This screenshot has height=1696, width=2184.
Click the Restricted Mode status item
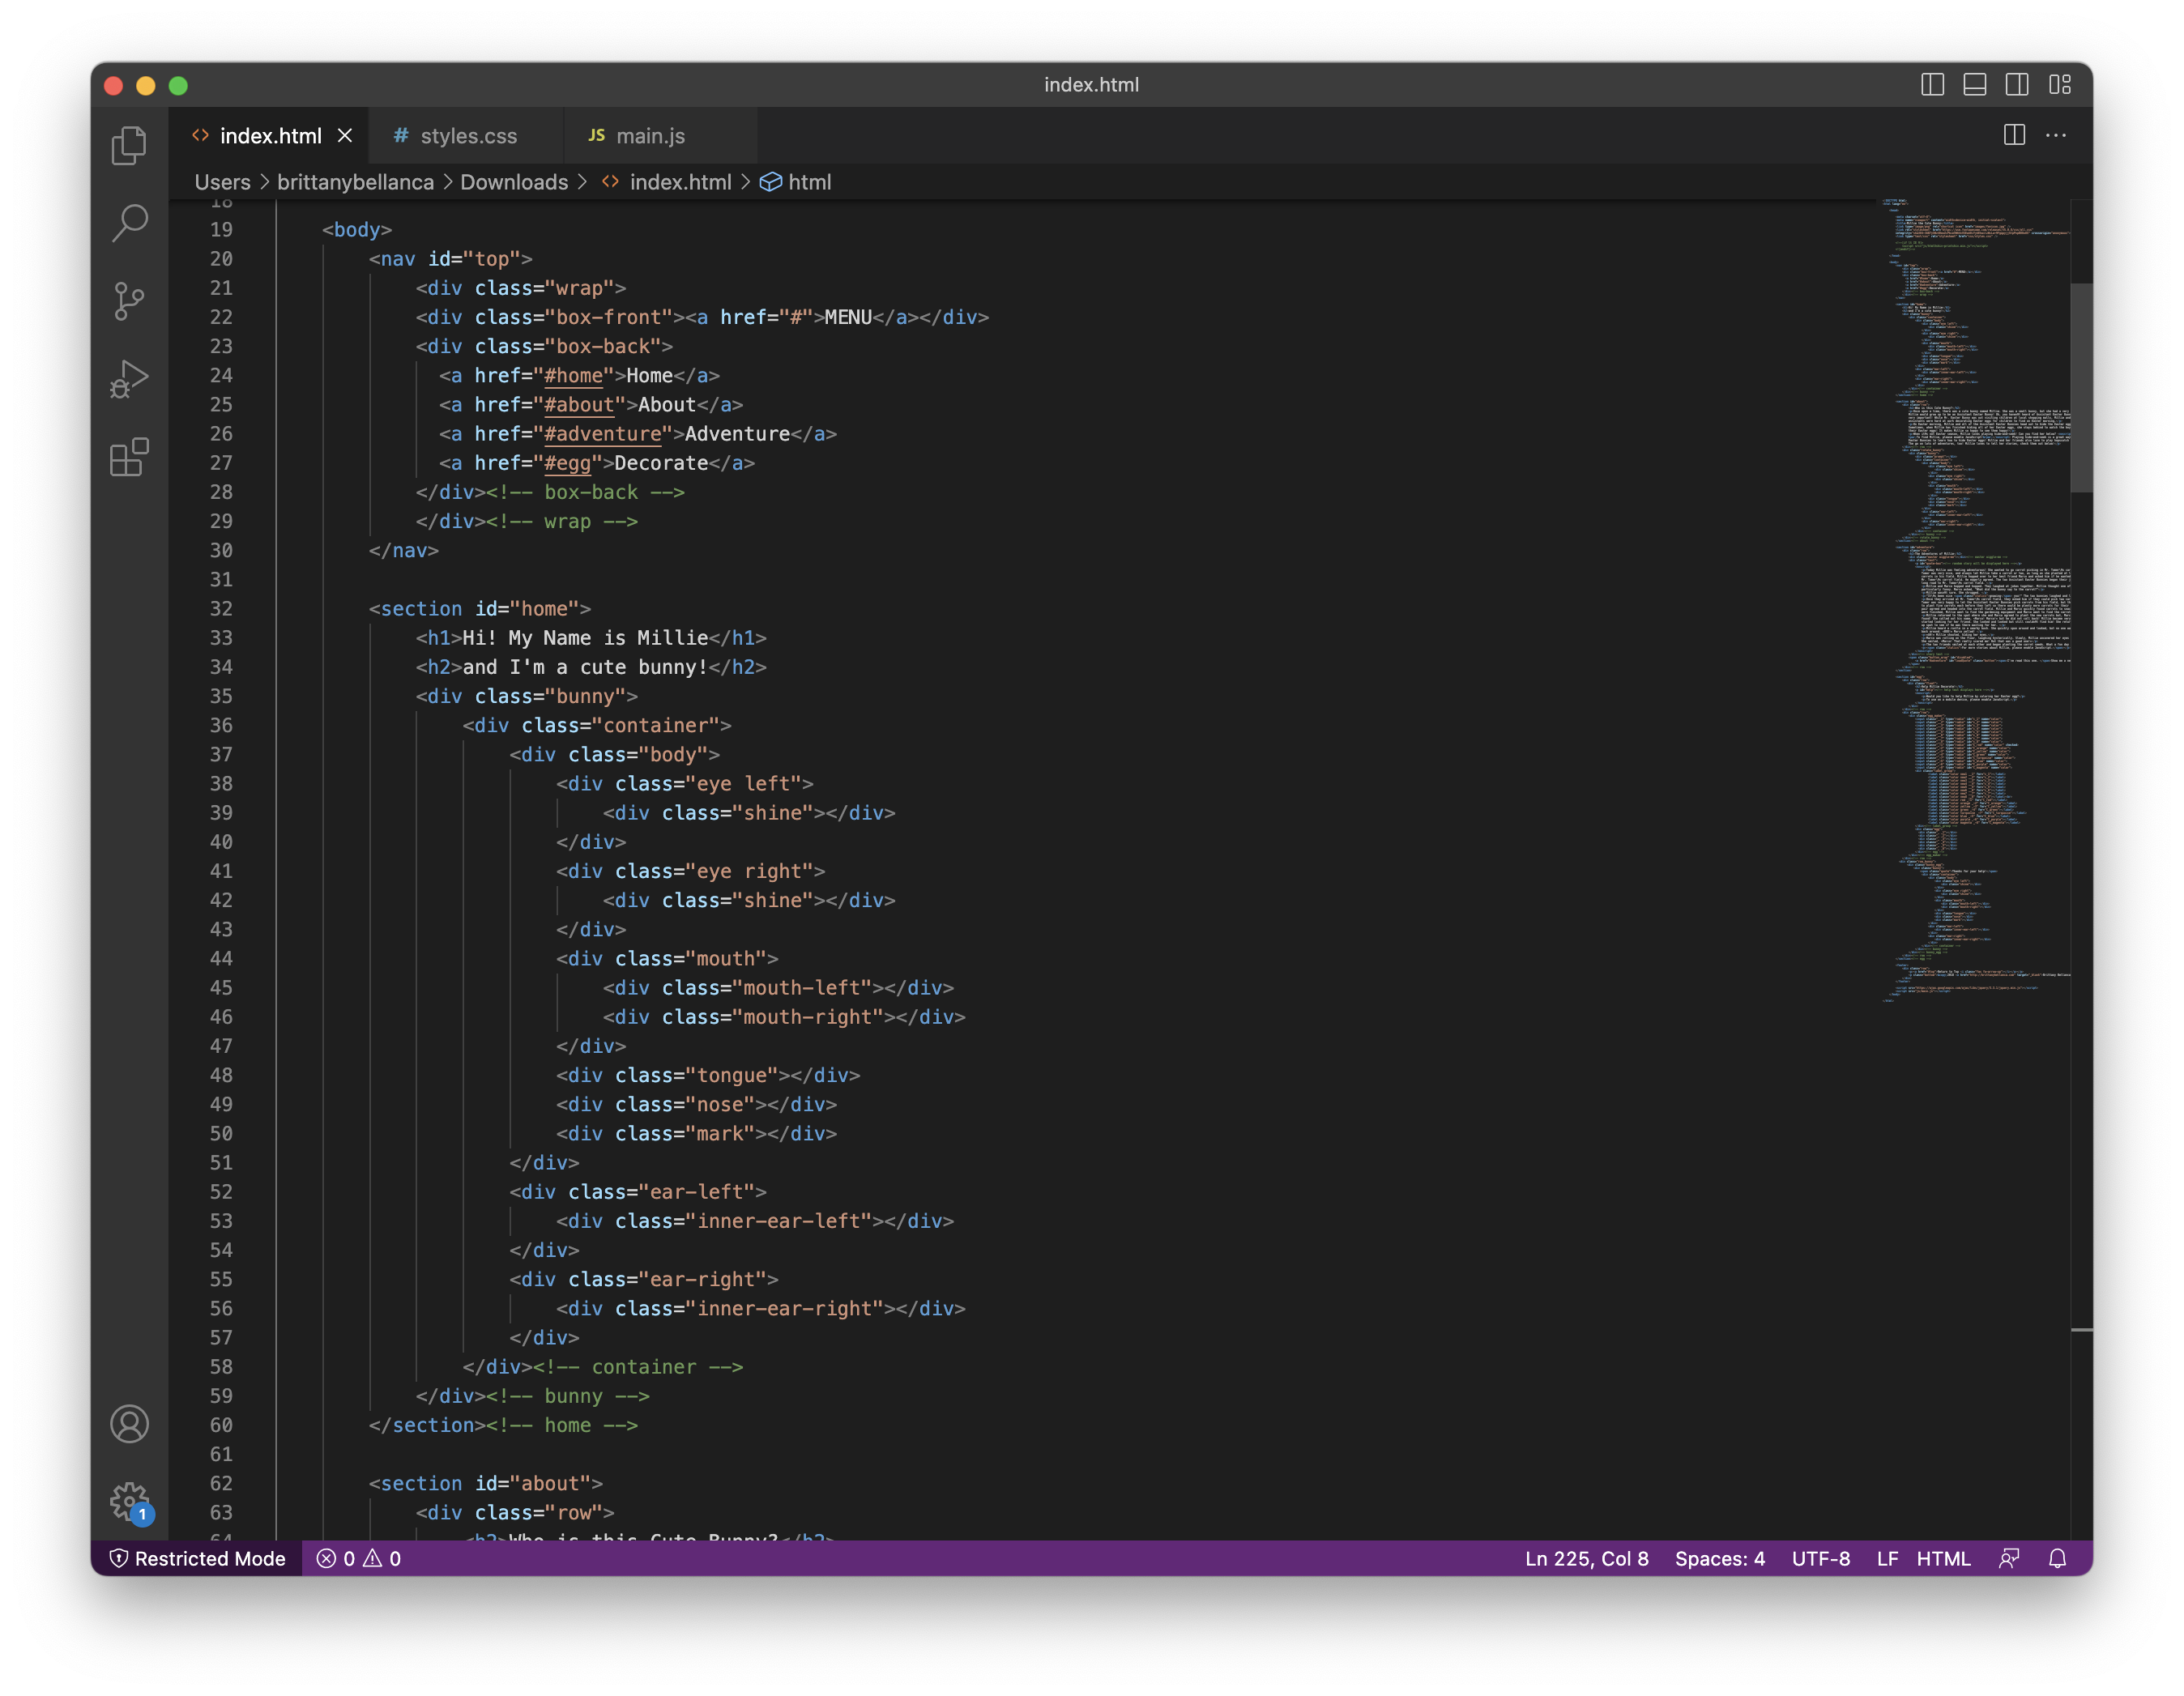coord(197,1558)
